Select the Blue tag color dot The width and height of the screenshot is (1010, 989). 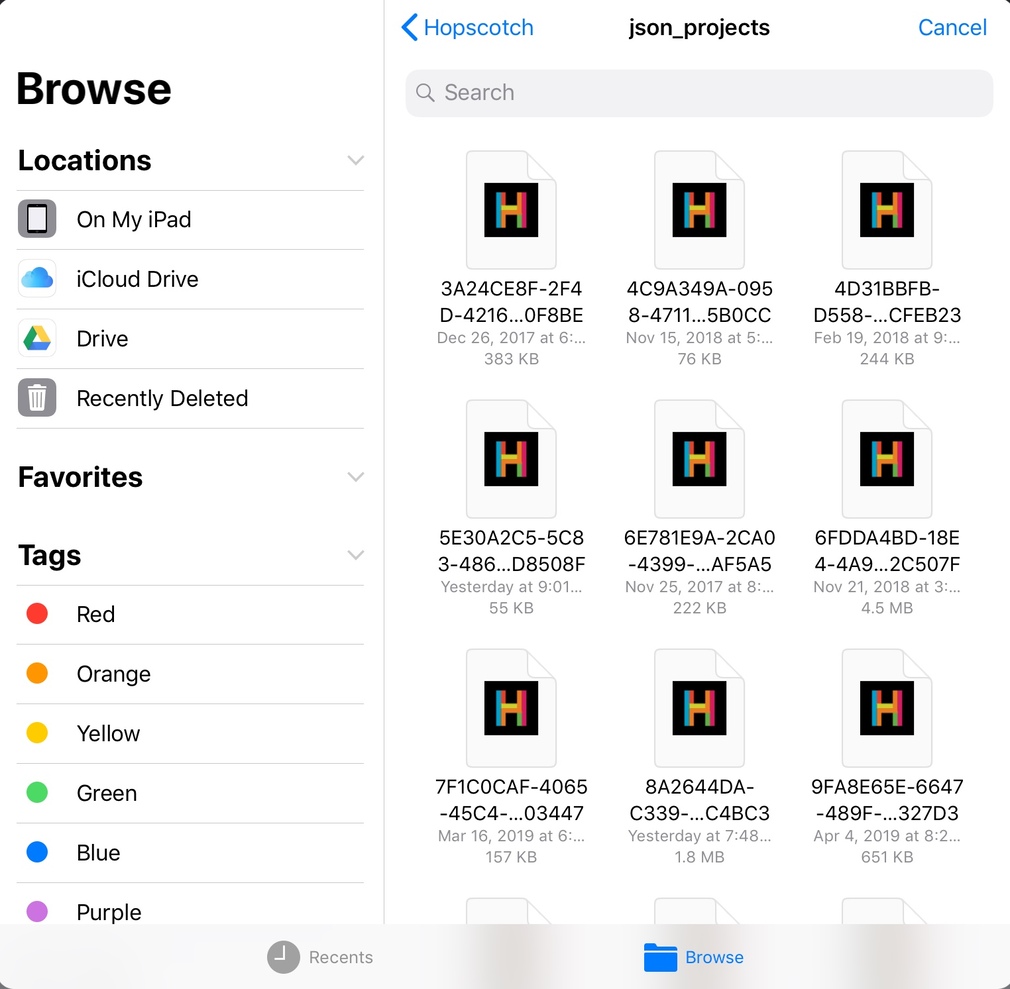[37, 852]
